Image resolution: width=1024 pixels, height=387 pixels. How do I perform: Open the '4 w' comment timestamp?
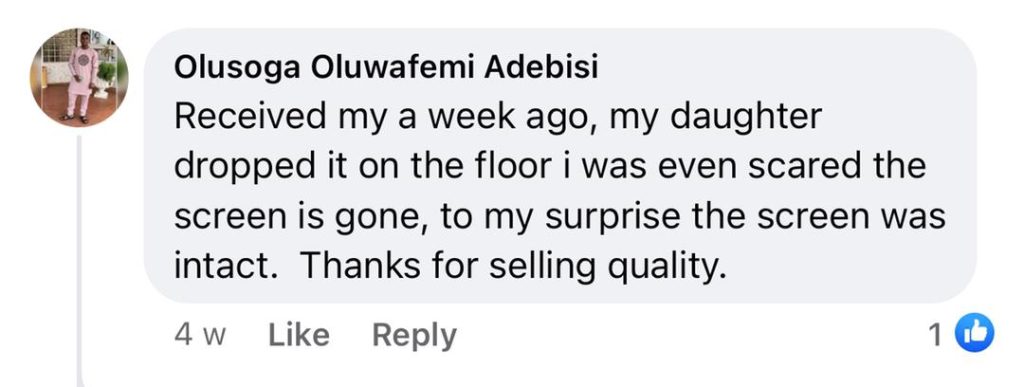pyautogui.click(x=200, y=335)
